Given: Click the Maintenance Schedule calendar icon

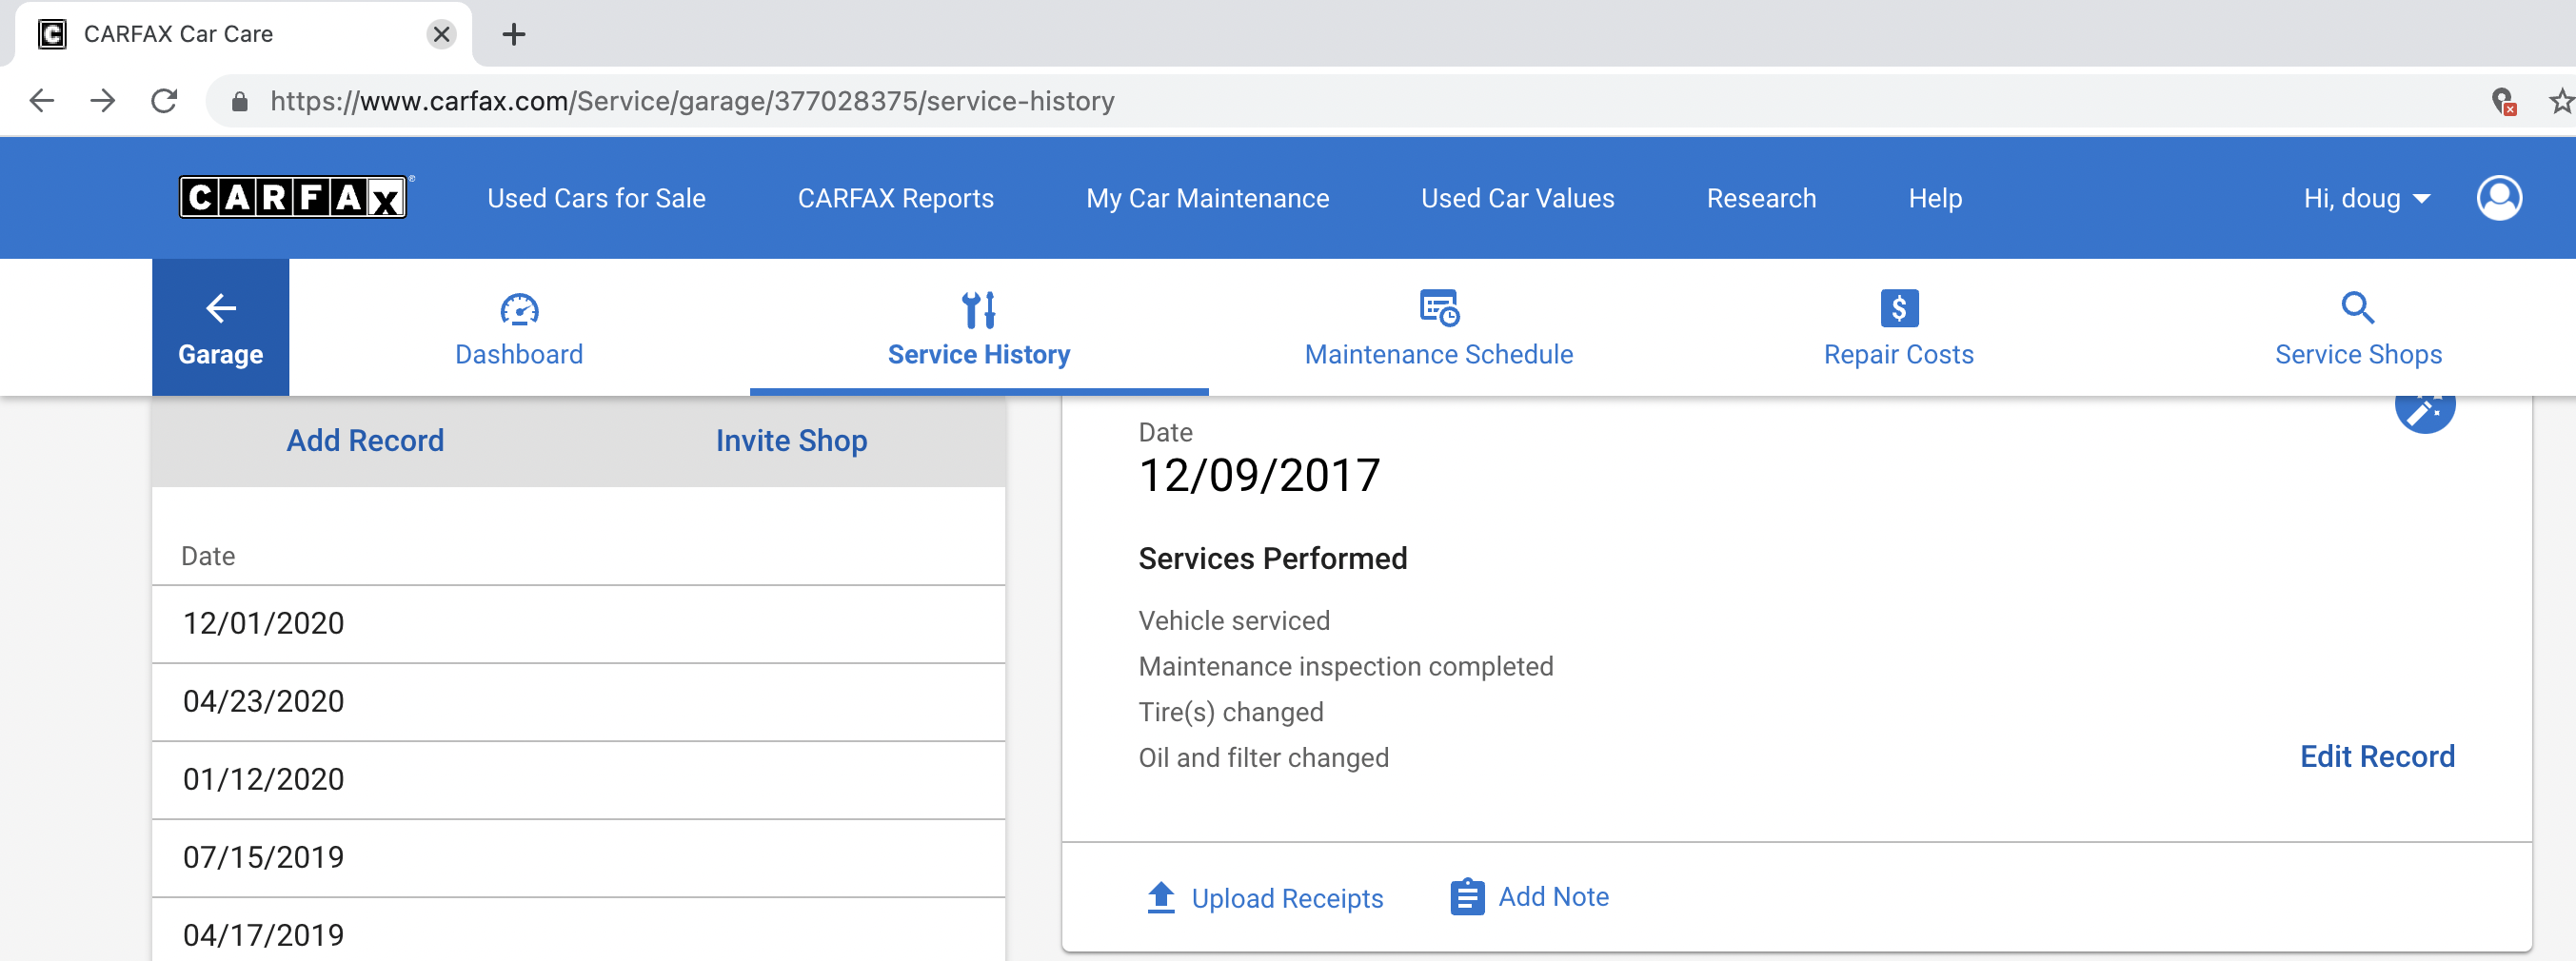Looking at the screenshot, I should click(x=1439, y=308).
